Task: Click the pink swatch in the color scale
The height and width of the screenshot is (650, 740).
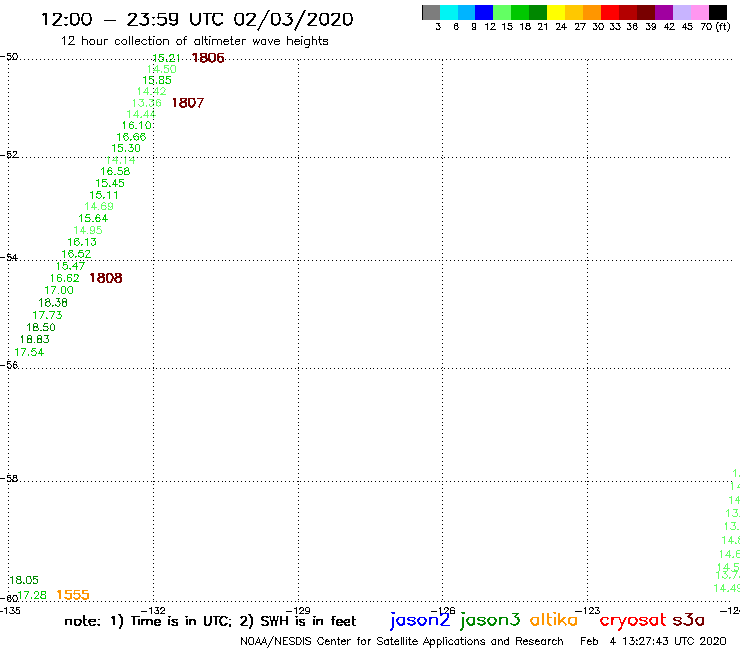Action: (x=700, y=13)
